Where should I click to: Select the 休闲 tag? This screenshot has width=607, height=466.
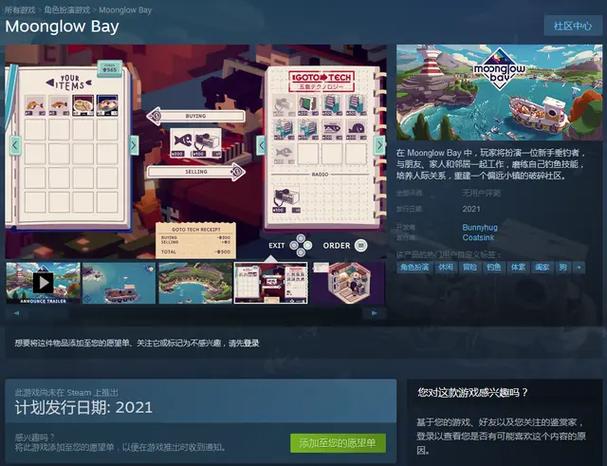pos(447,267)
